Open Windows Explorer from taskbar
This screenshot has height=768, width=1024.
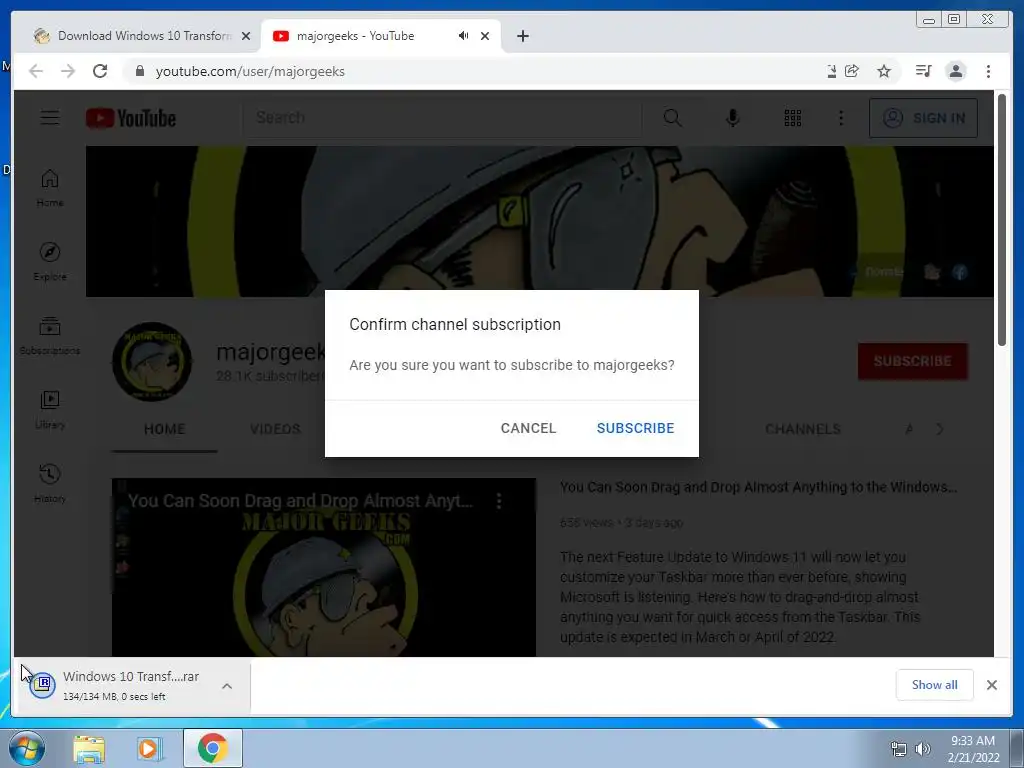click(x=89, y=748)
